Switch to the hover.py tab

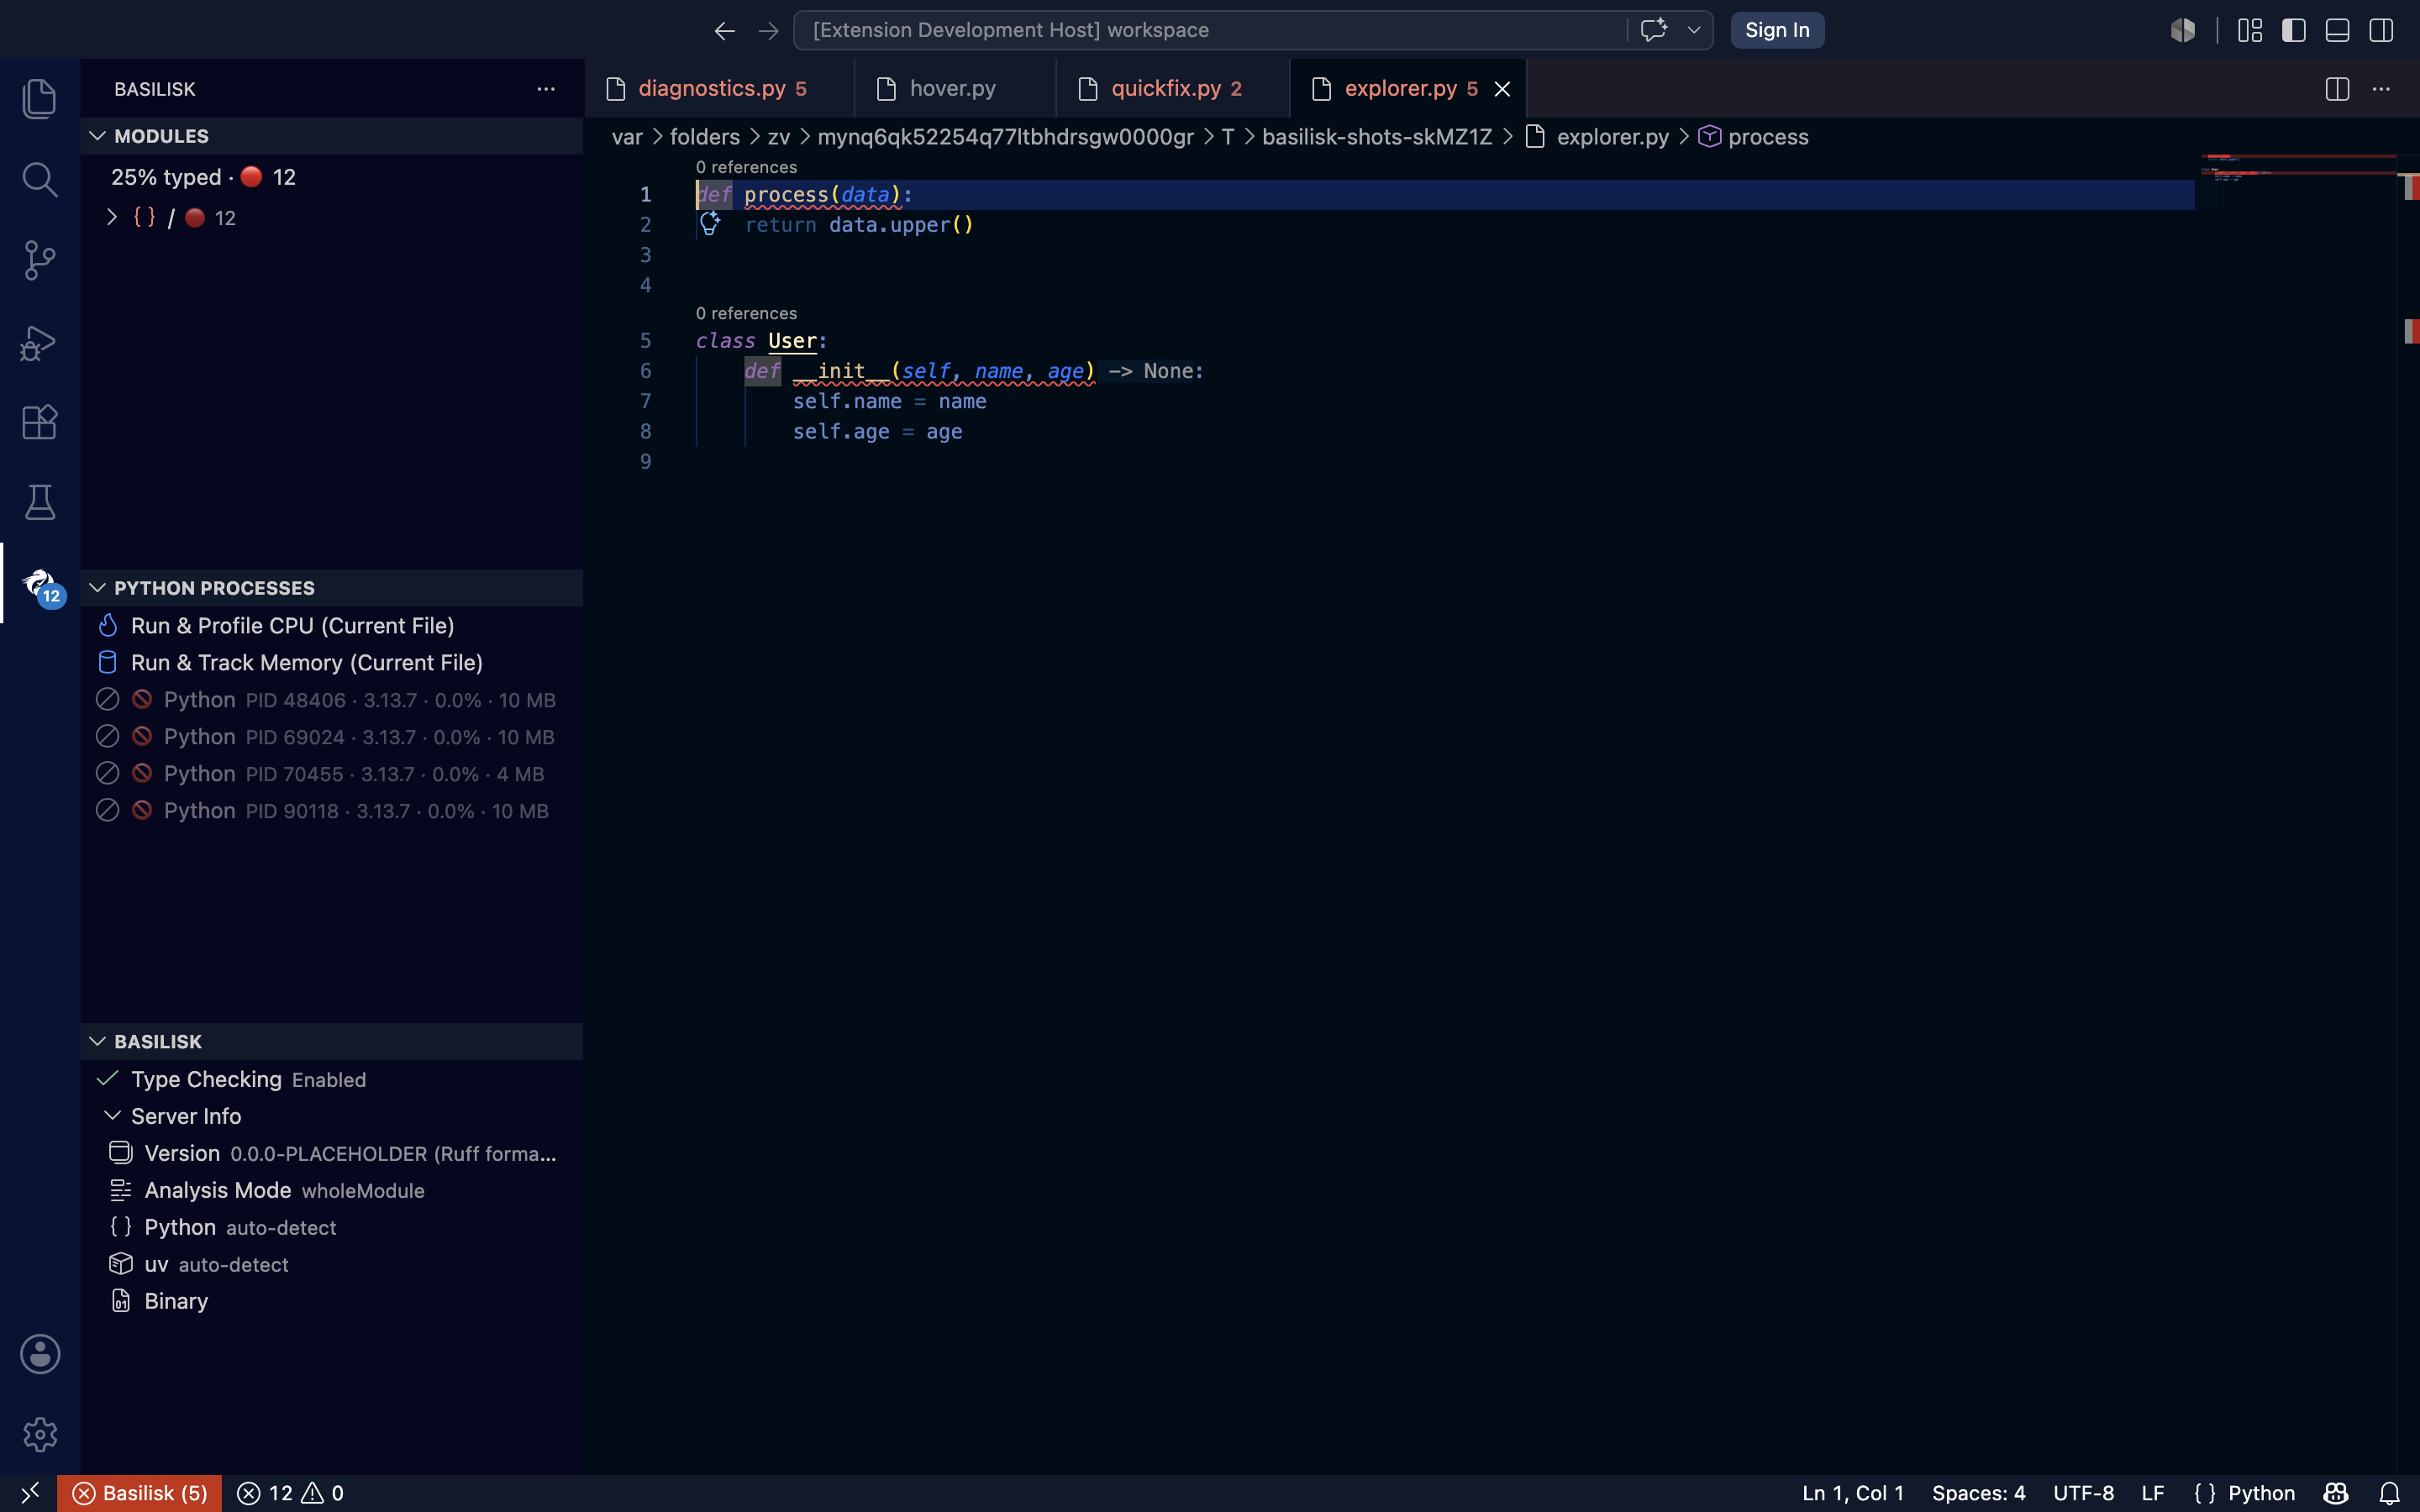tap(955, 89)
